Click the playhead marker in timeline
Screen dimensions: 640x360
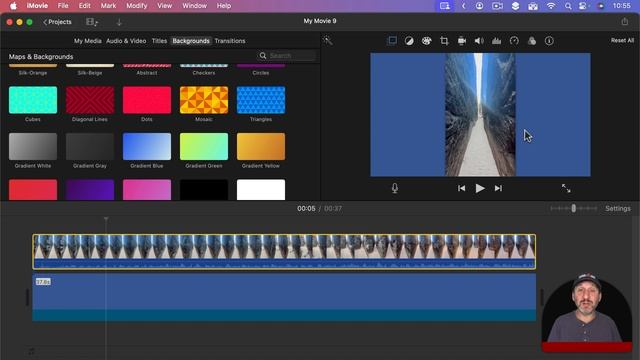pos(106,219)
